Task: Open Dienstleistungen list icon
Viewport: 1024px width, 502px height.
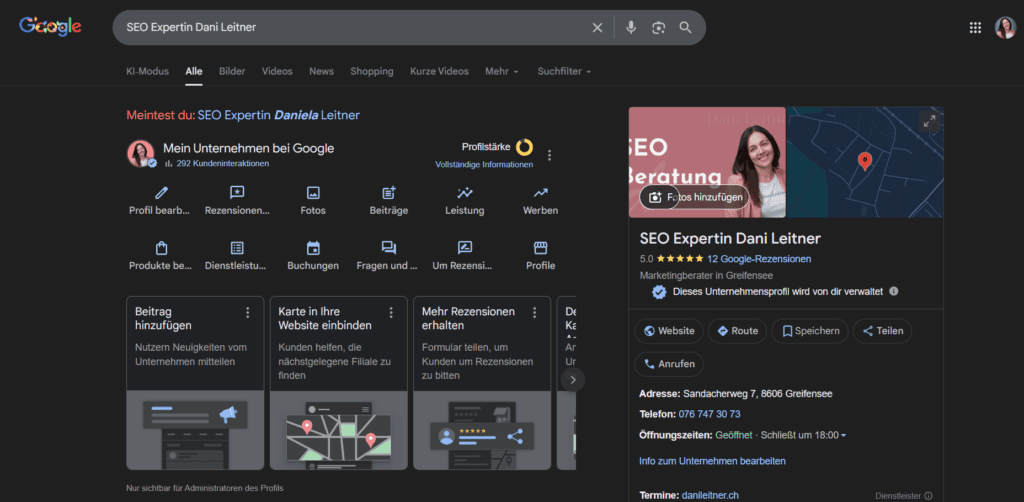Action: [x=237, y=248]
